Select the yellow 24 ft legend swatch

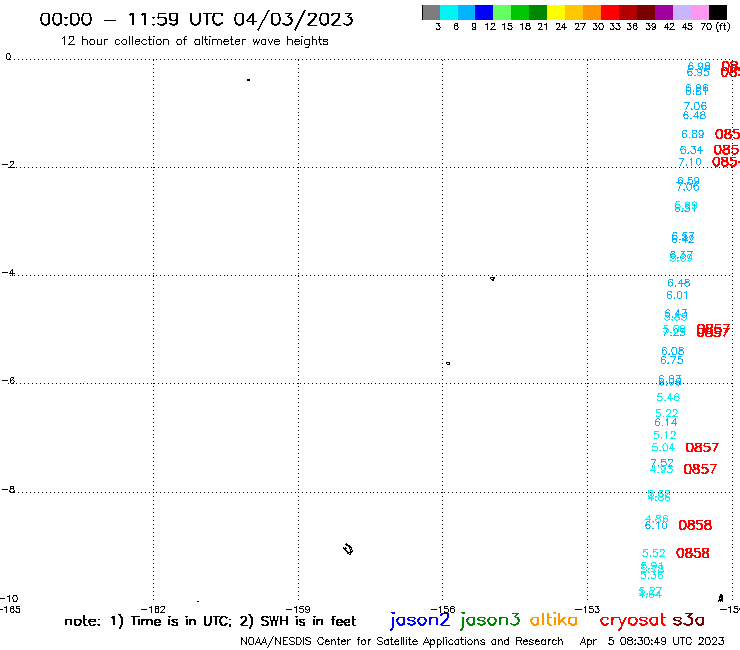(x=556, y=12)
